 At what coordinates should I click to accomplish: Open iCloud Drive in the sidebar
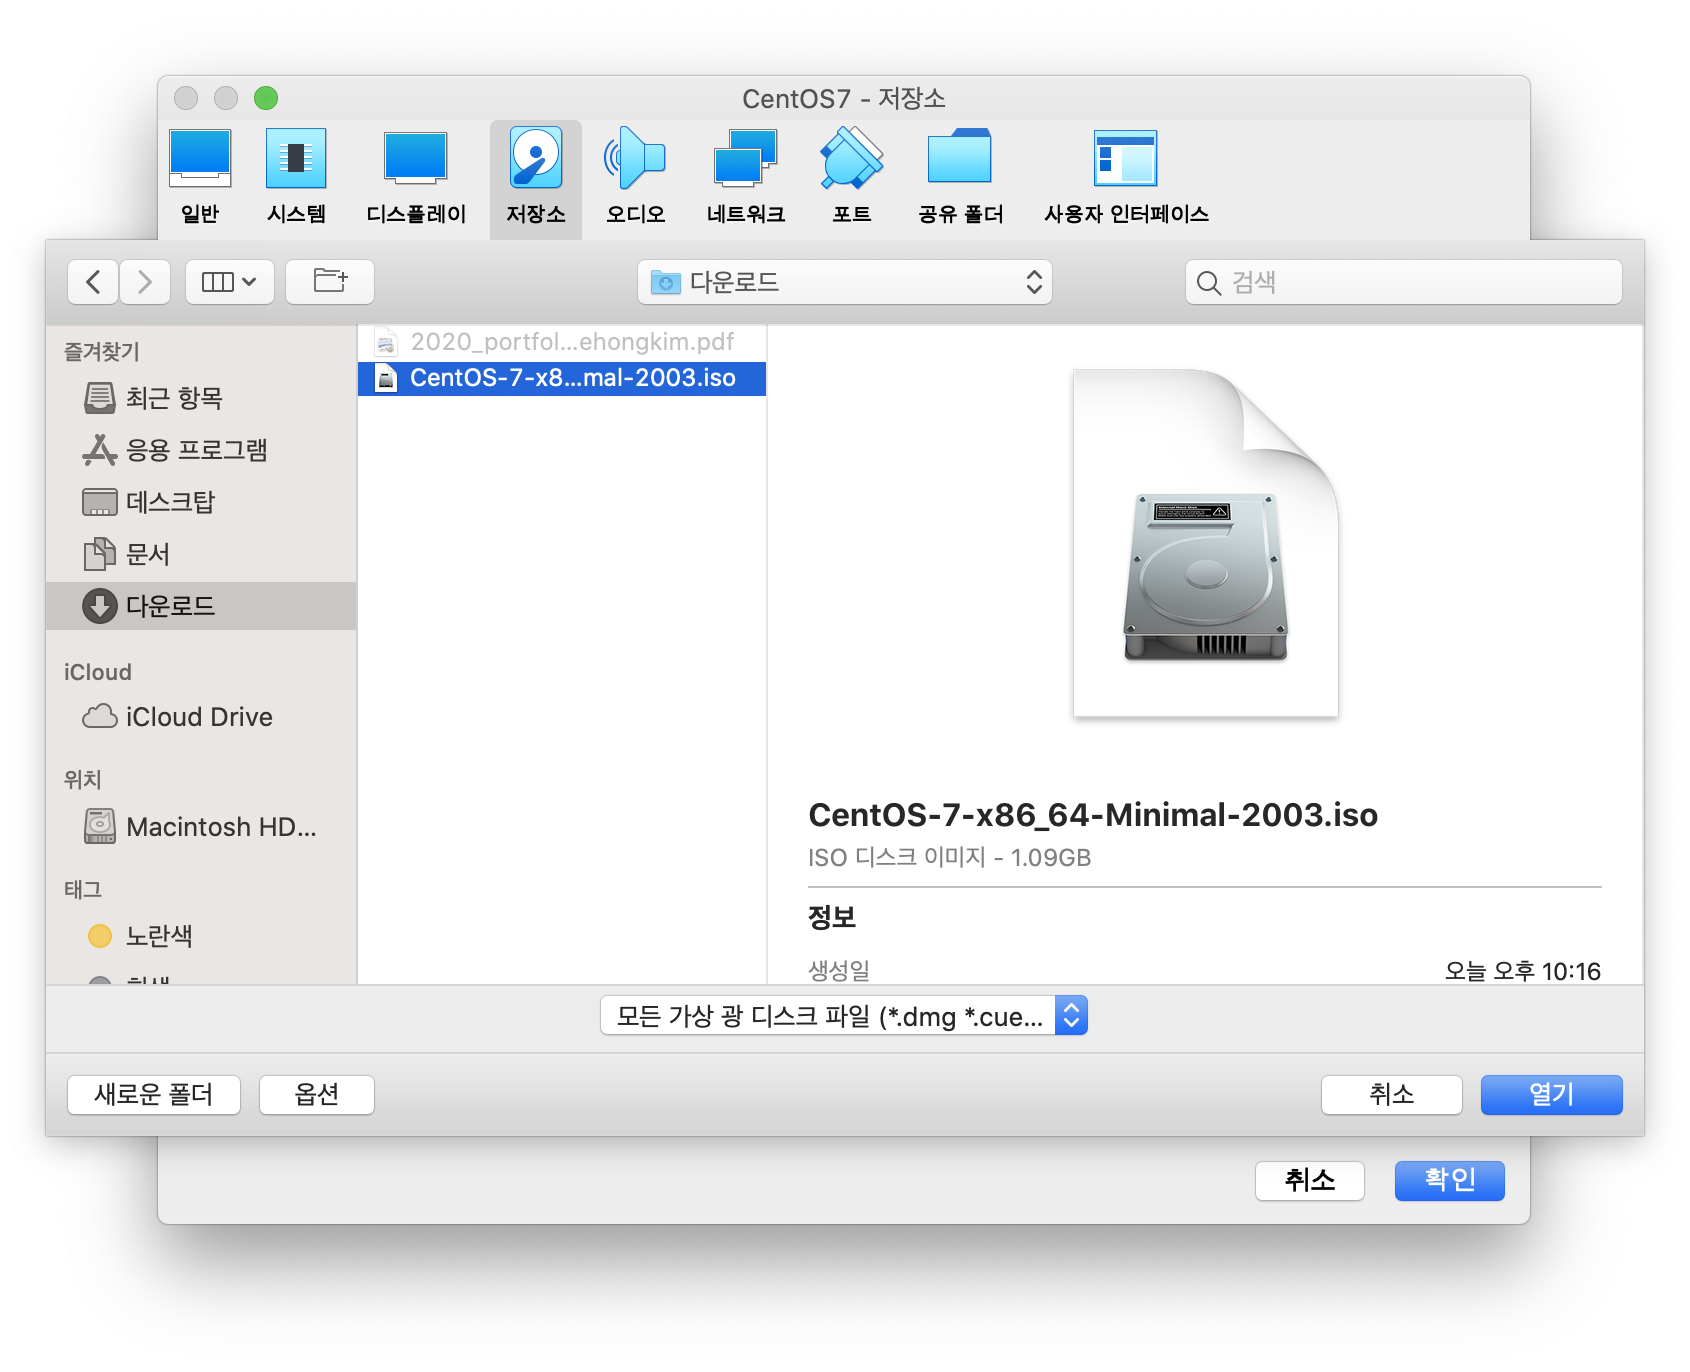click(201, 717)
